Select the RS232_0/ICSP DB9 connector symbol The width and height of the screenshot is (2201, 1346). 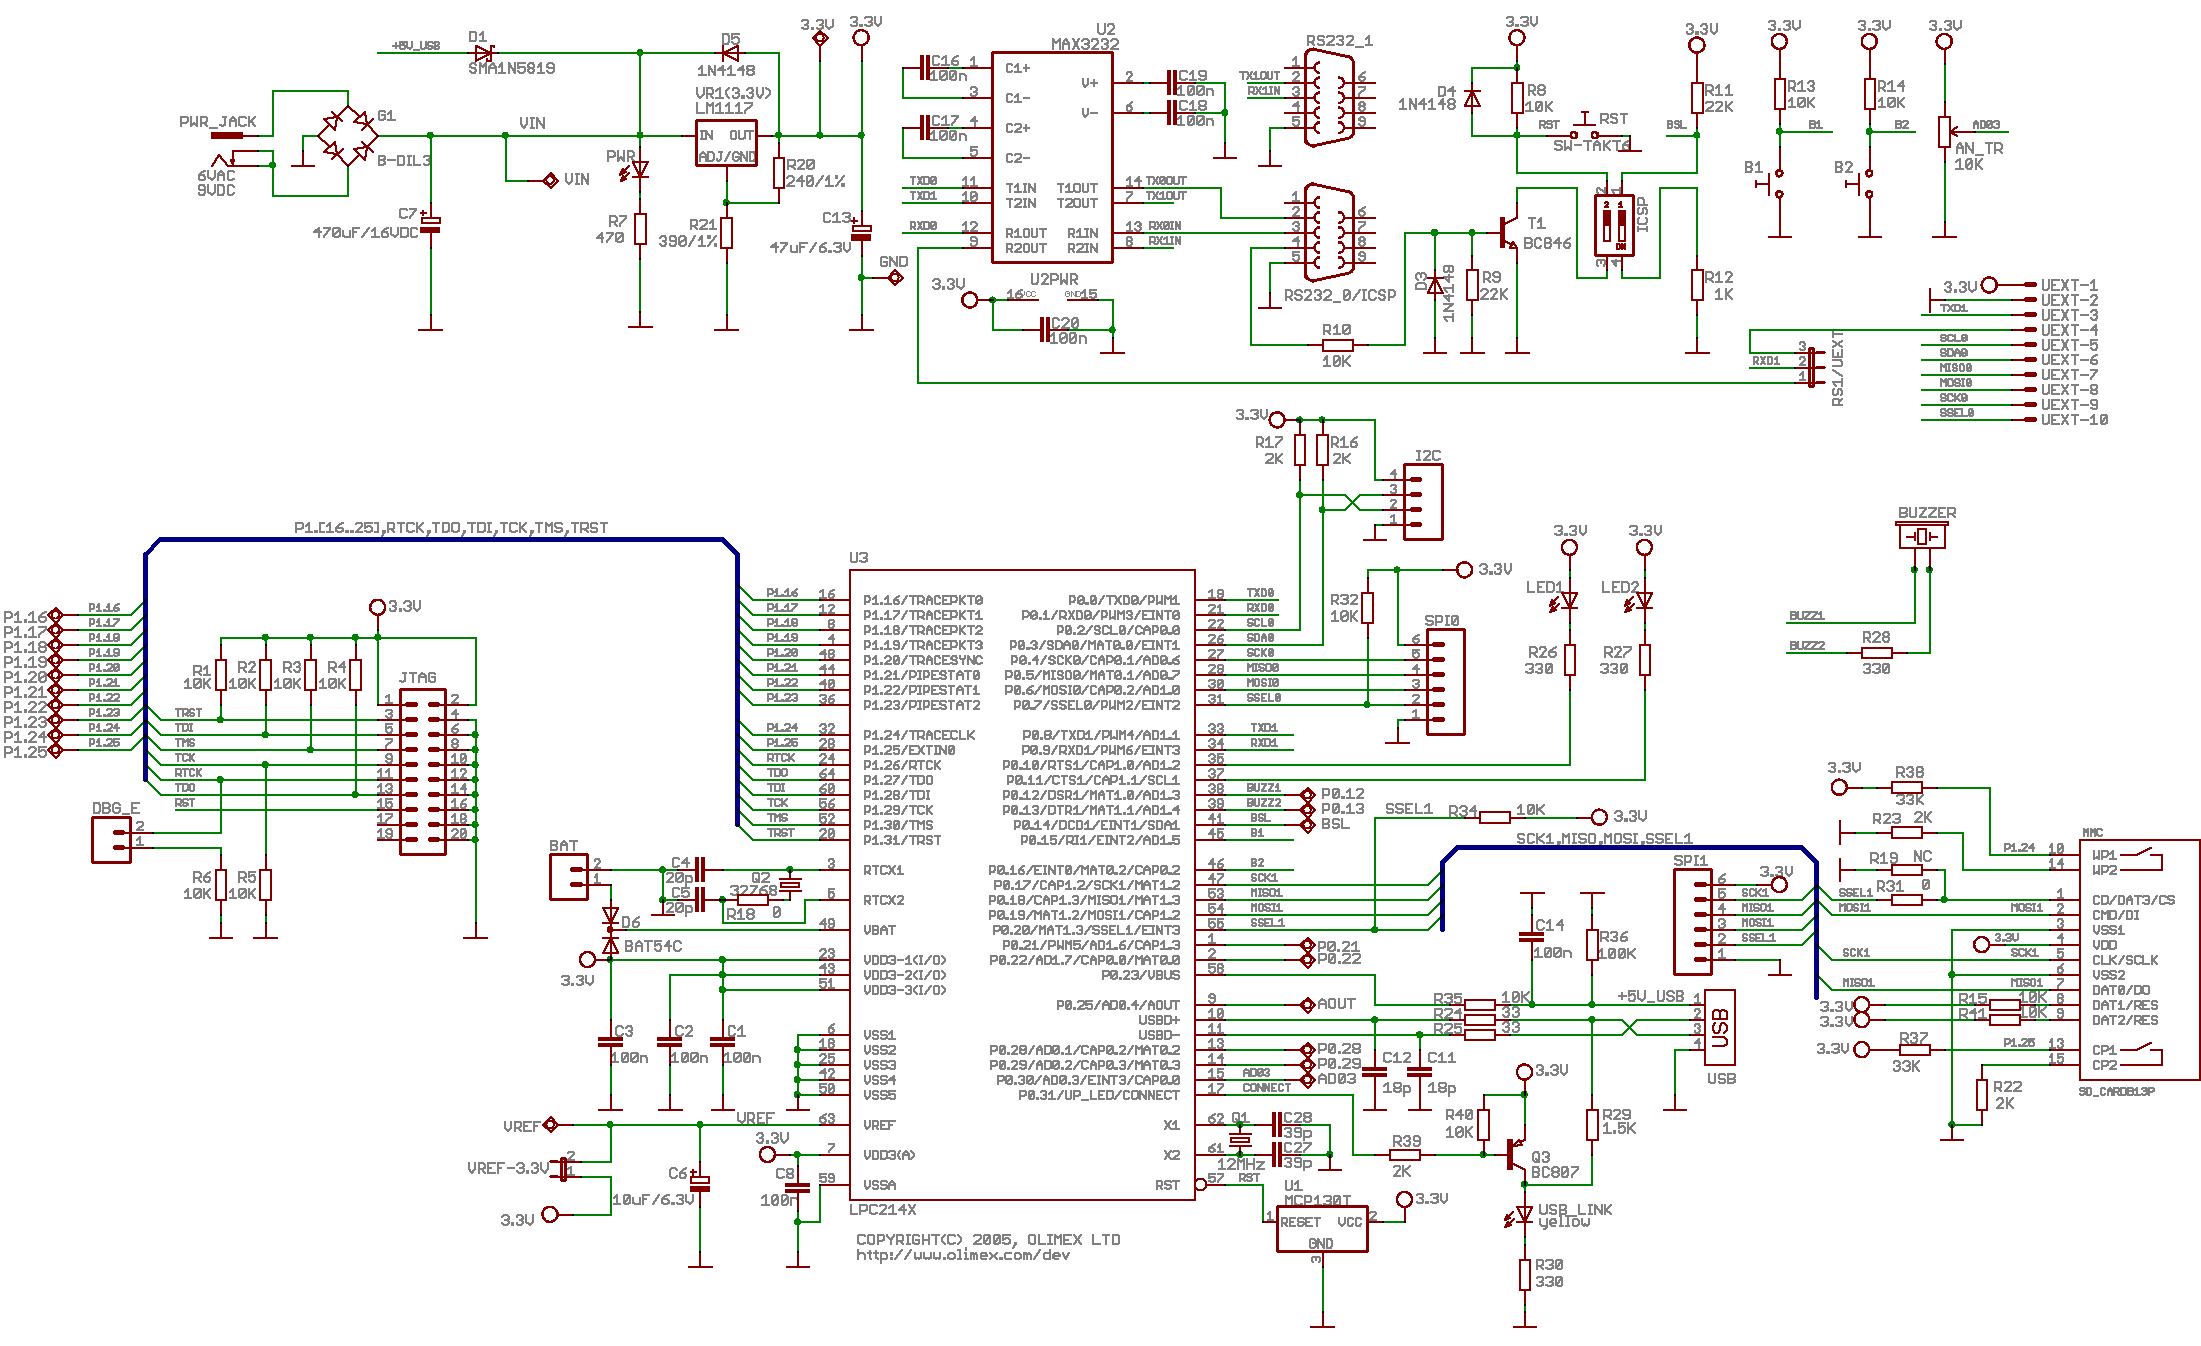pyautogui.click(x=1329, y=232)
